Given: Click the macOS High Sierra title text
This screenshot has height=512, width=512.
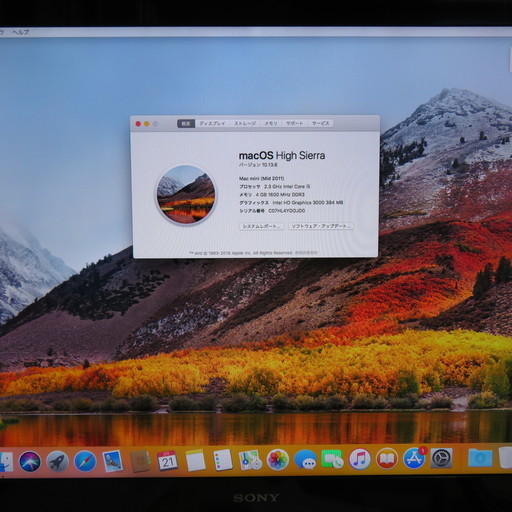Looking at the screenshot, I should point(282,155).
